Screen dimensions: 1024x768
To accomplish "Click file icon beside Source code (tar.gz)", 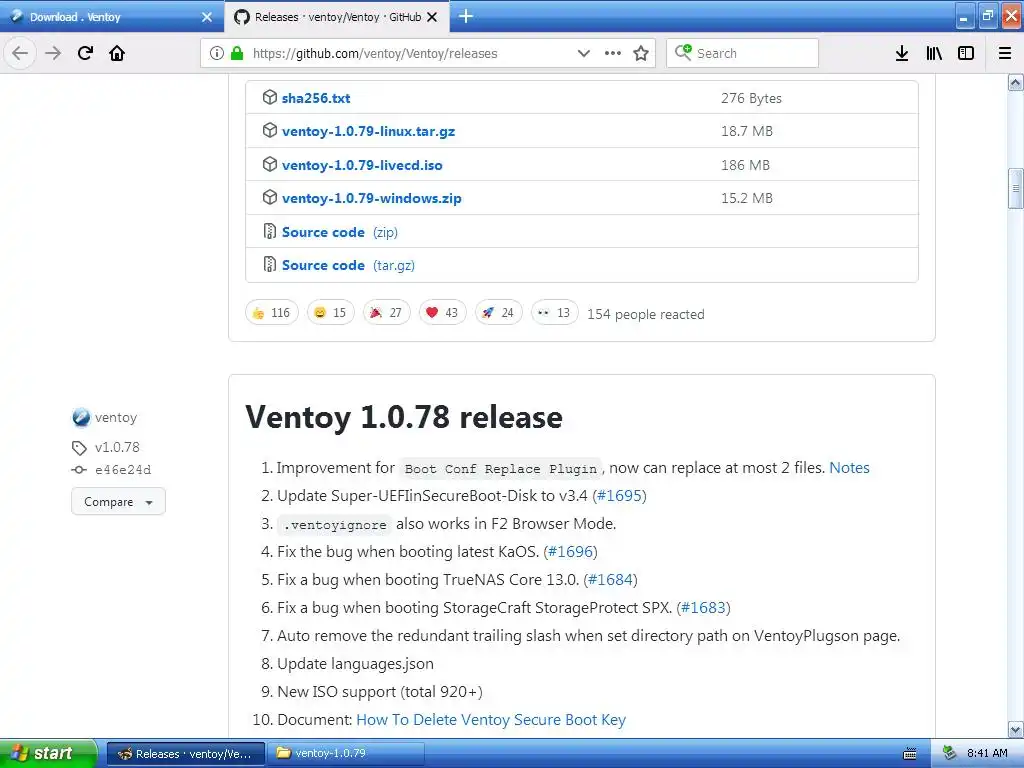I will click(270, 264).
